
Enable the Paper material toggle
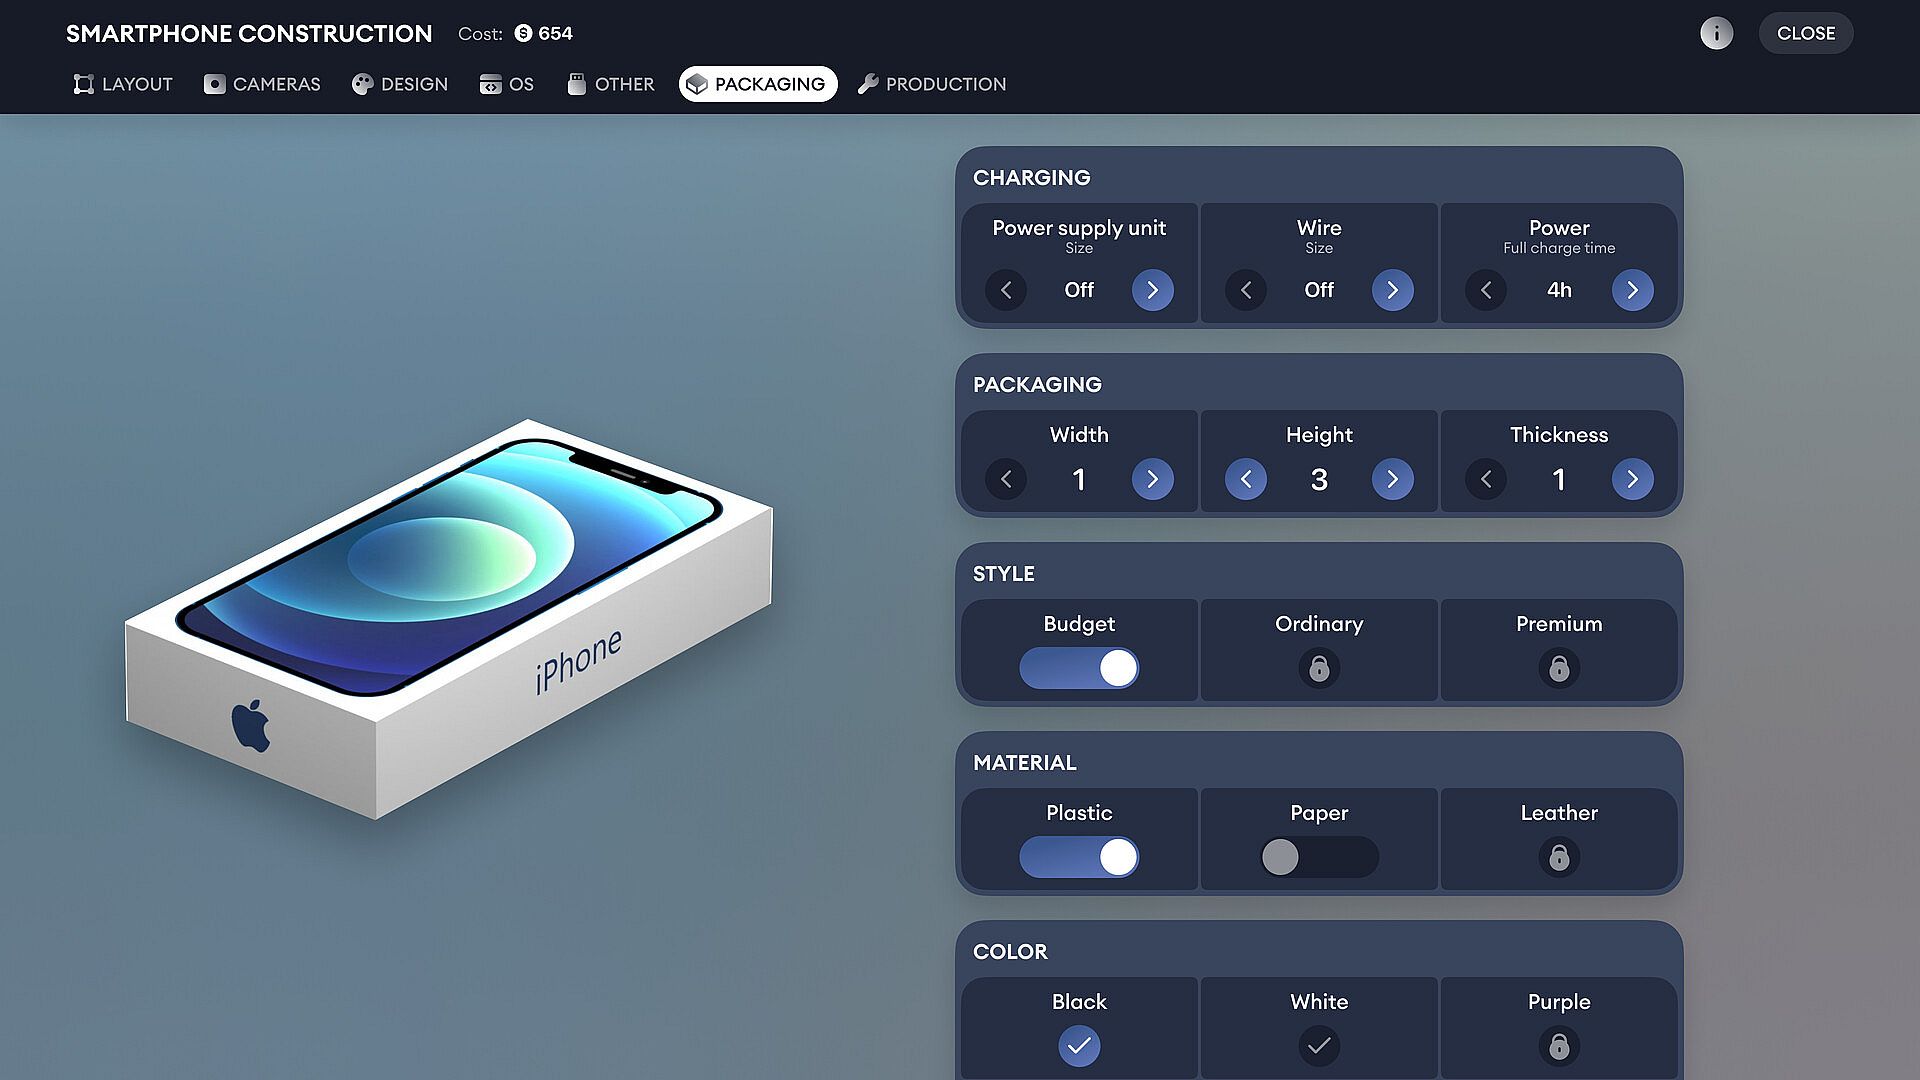click(x=1318, y=857)
